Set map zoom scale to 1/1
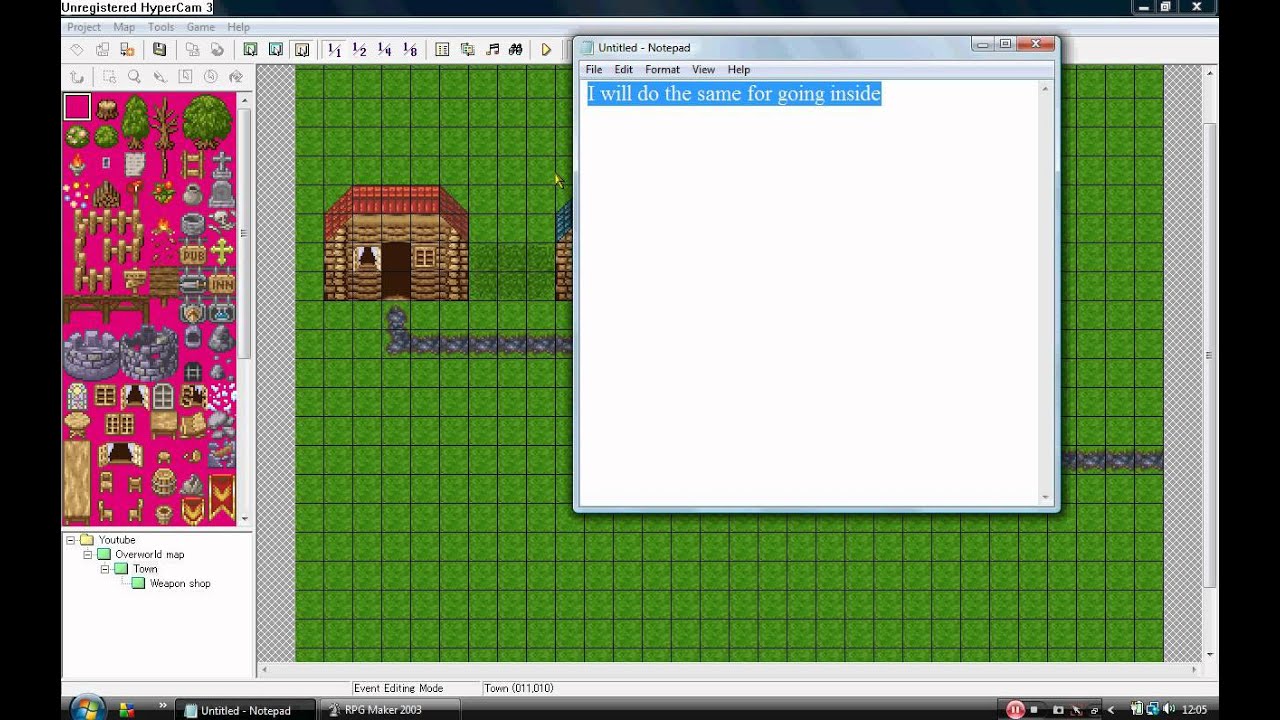The height and width of the screenshot is (720, 1280). point(334,49)
